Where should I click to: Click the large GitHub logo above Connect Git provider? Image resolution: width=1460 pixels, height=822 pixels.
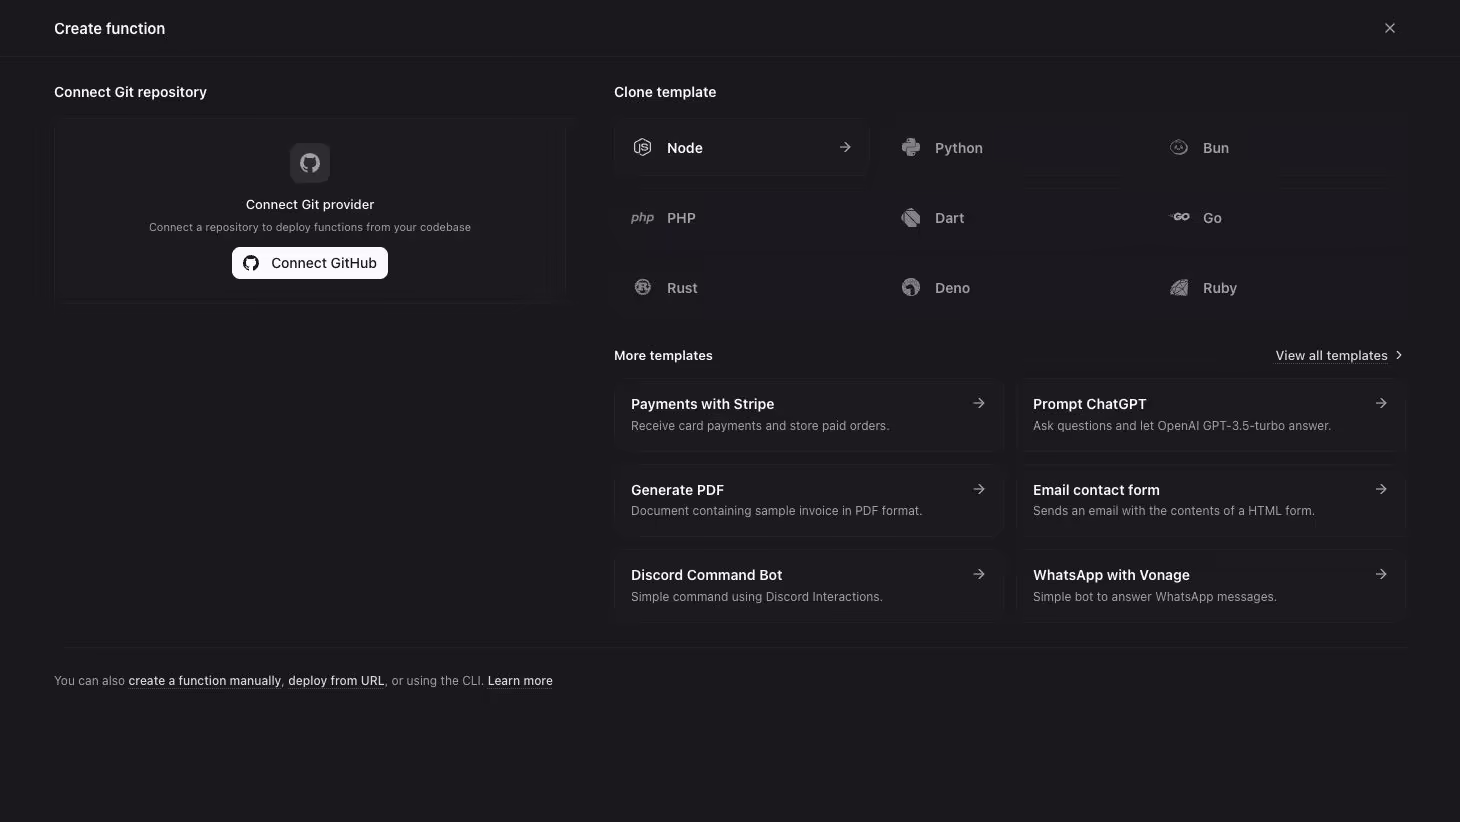coord(310,162)
